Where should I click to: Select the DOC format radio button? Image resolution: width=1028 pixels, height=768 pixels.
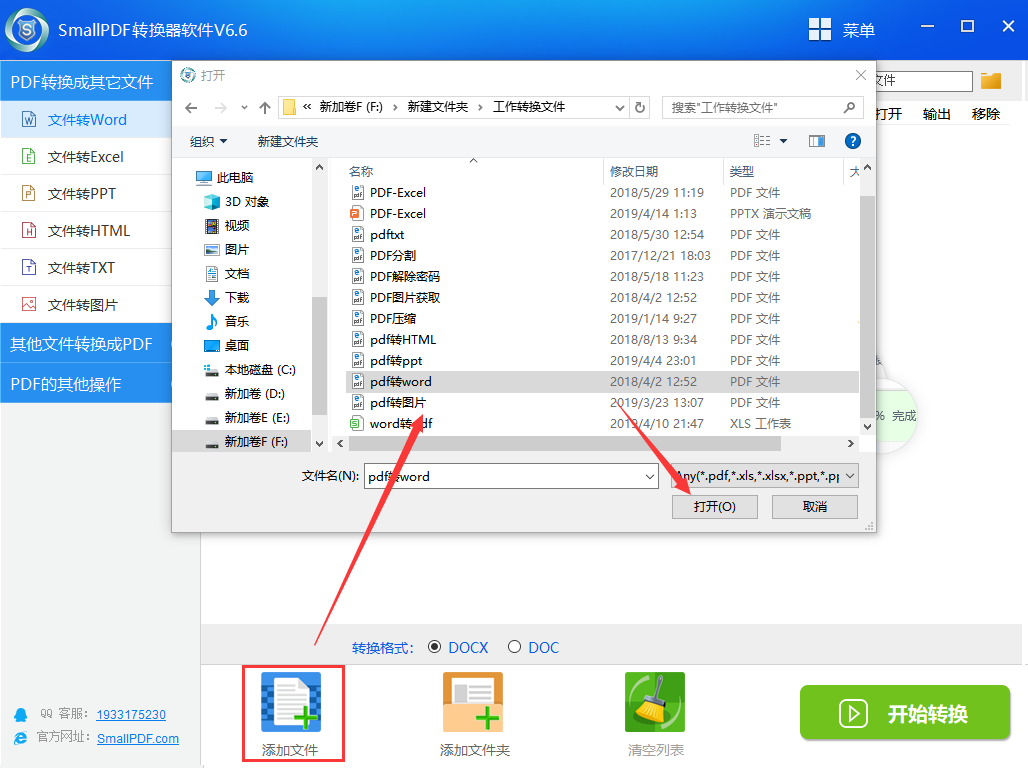(515, 647)
